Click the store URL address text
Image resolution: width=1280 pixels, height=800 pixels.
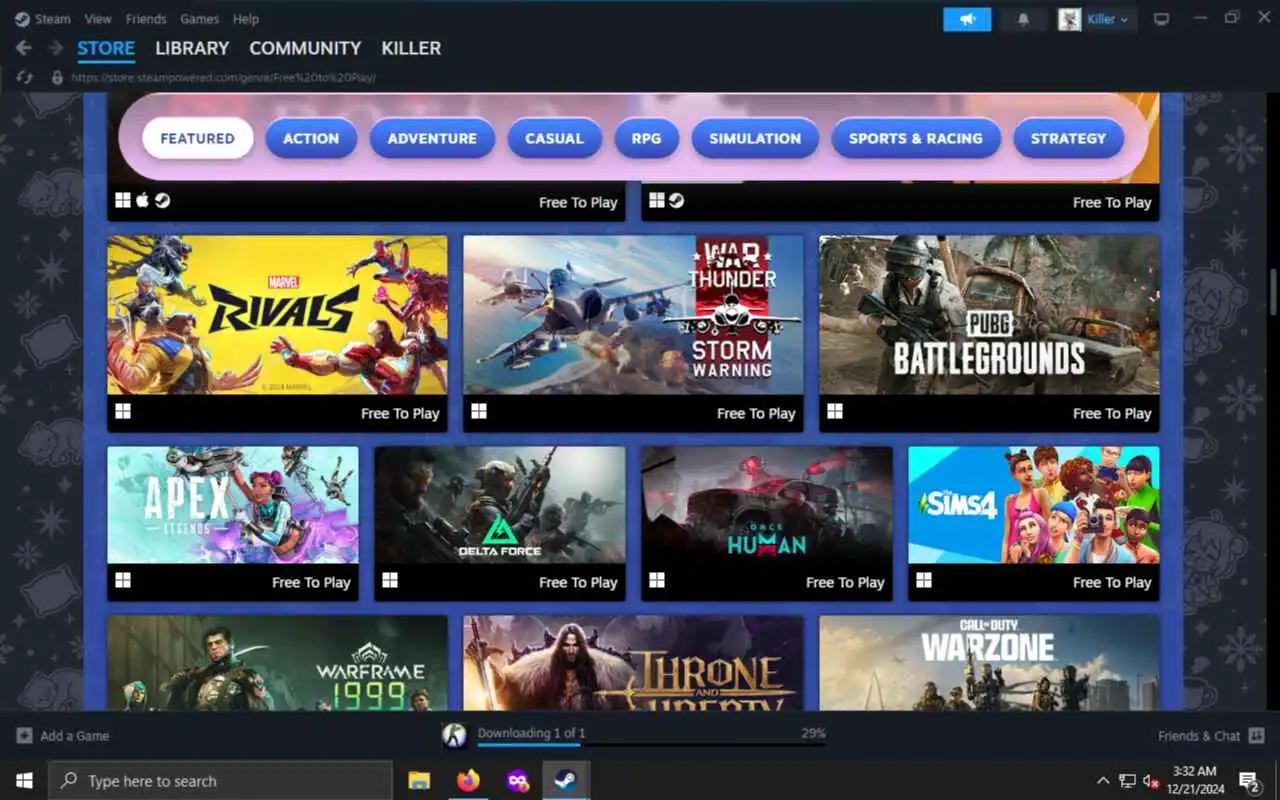click(x=223, y=77)
